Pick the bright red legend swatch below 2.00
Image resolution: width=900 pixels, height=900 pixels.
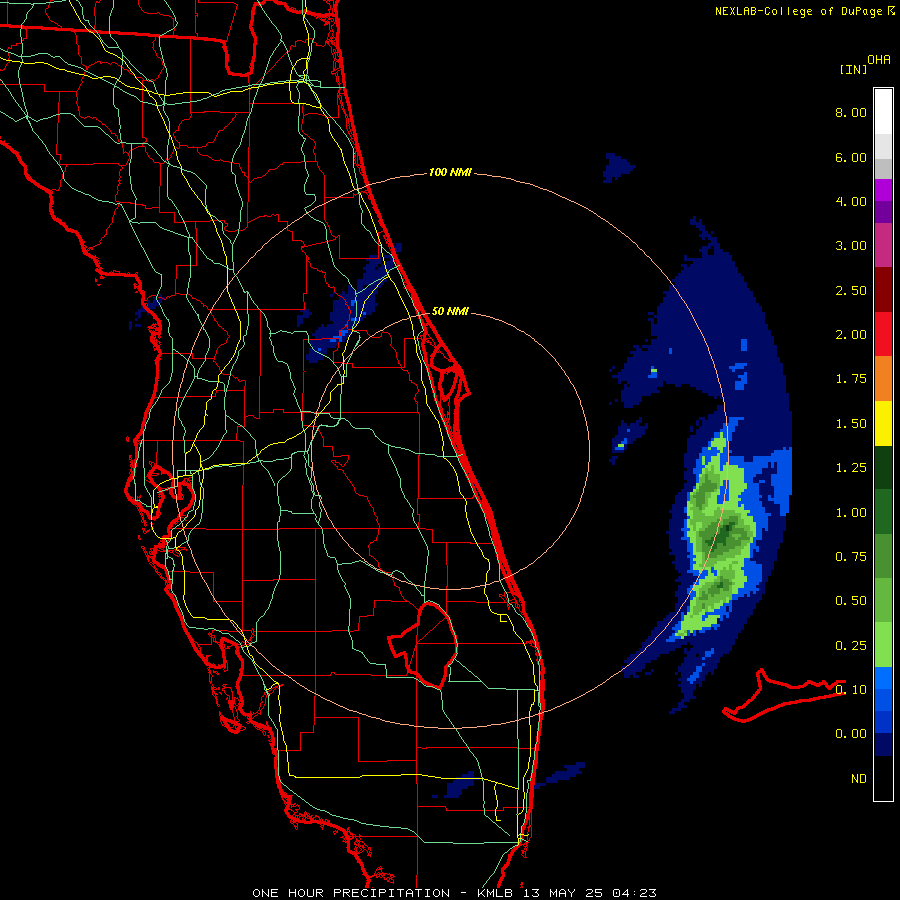point(883,335)
